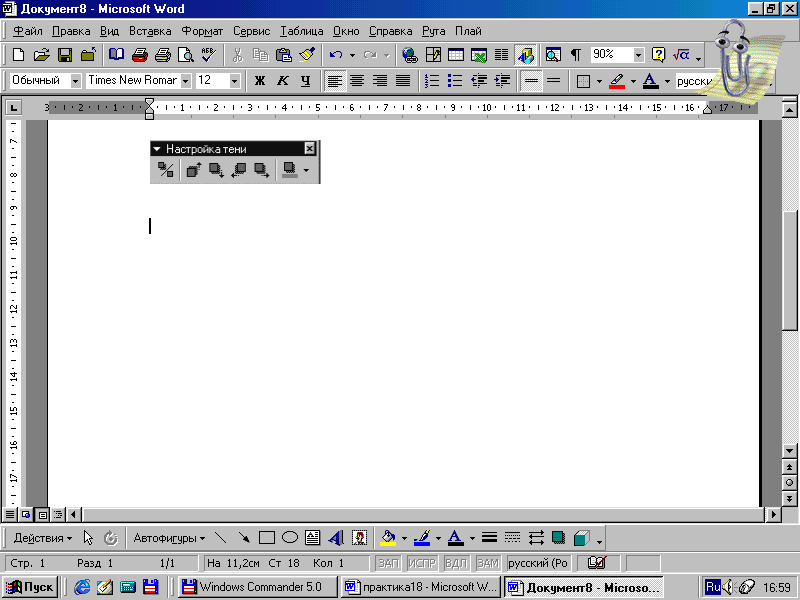Insert WordArt object

click(336, 538)
